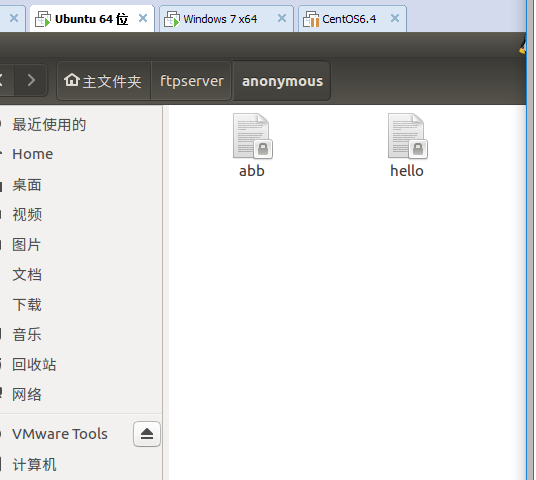Close the Ubuntu 64 位 tab
Image resolution: width=536 pixels, height=480 pixels.
click(143, 18)
